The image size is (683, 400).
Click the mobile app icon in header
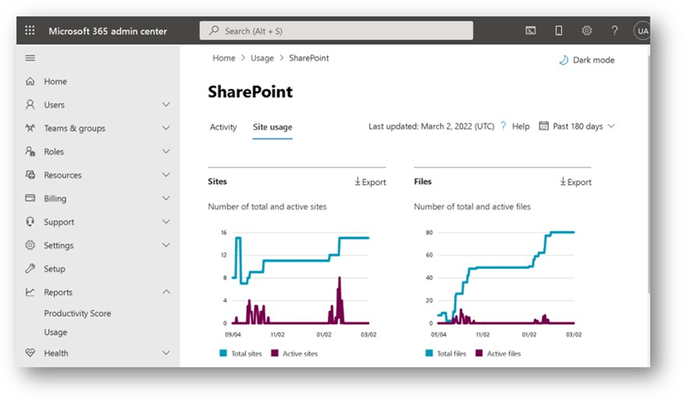[558, 31]
